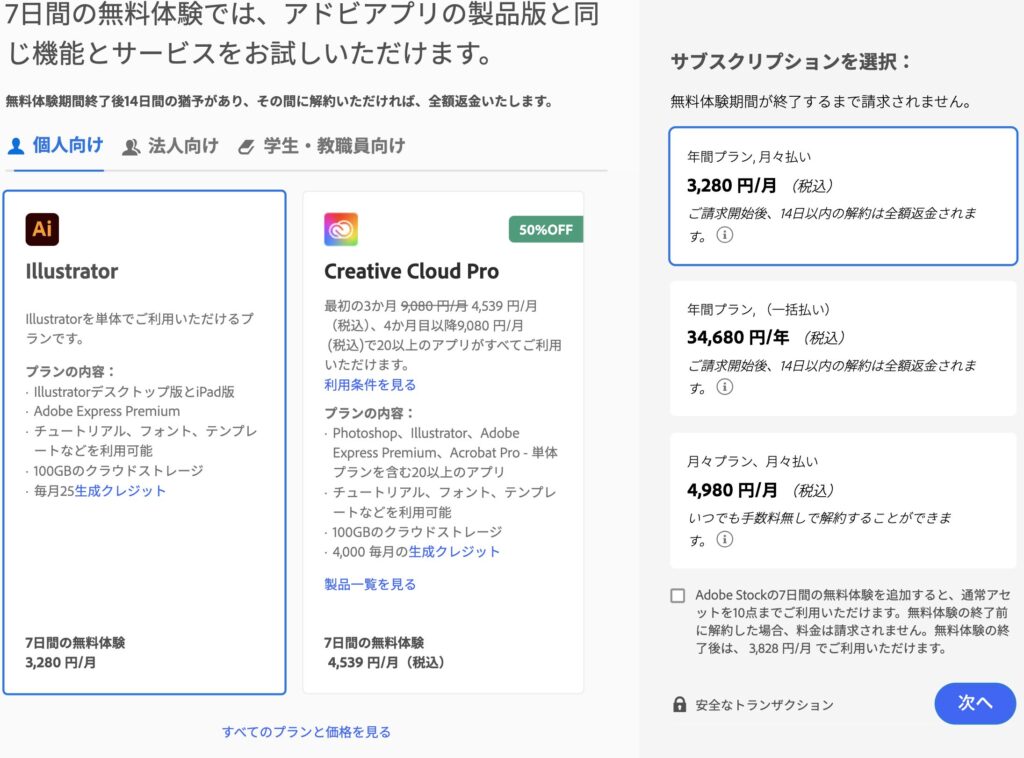This screenshot has height=758, width=1024.
Task: Open the 利用条件を見る link
Action: 370,385
